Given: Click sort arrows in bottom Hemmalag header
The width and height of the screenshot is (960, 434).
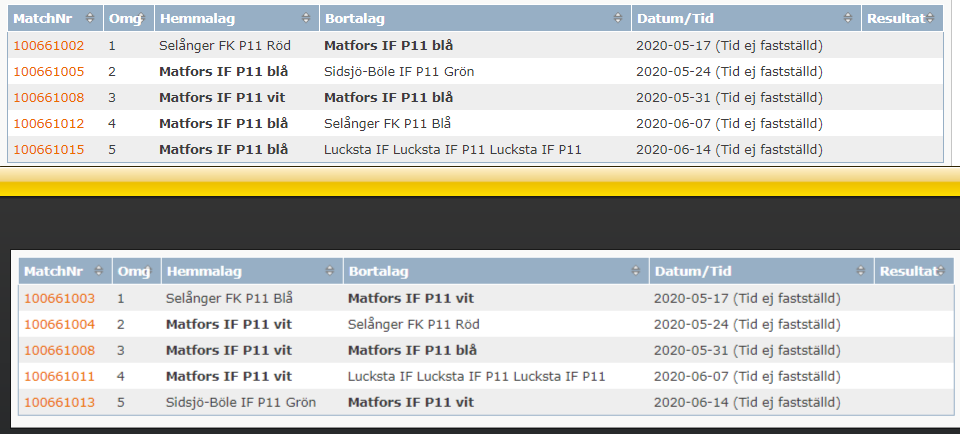Looking at the screenshot, I should 329,271.
